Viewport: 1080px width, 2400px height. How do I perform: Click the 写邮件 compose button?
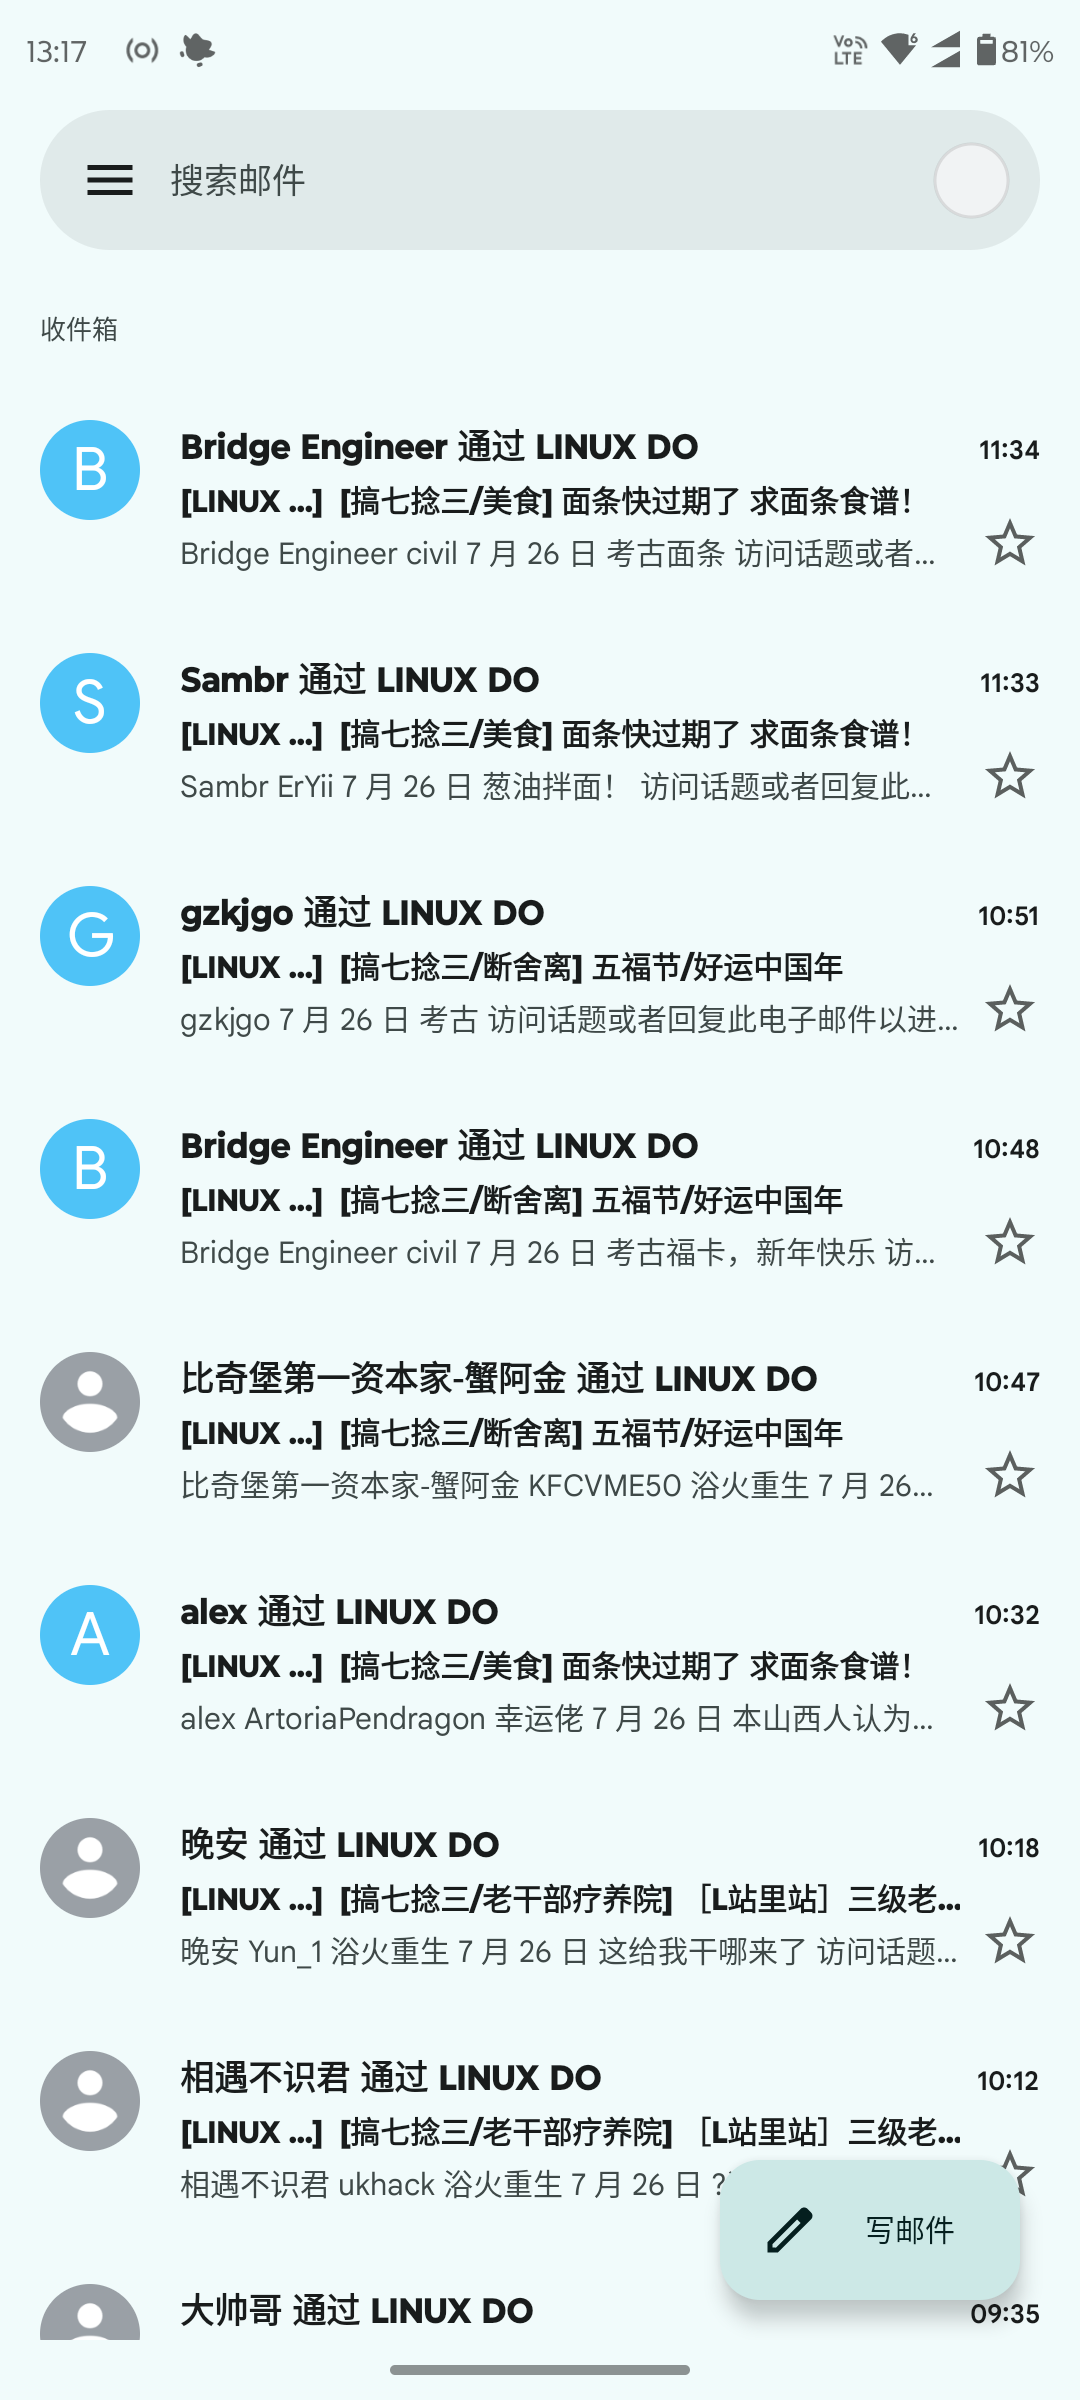[870, 2230]
